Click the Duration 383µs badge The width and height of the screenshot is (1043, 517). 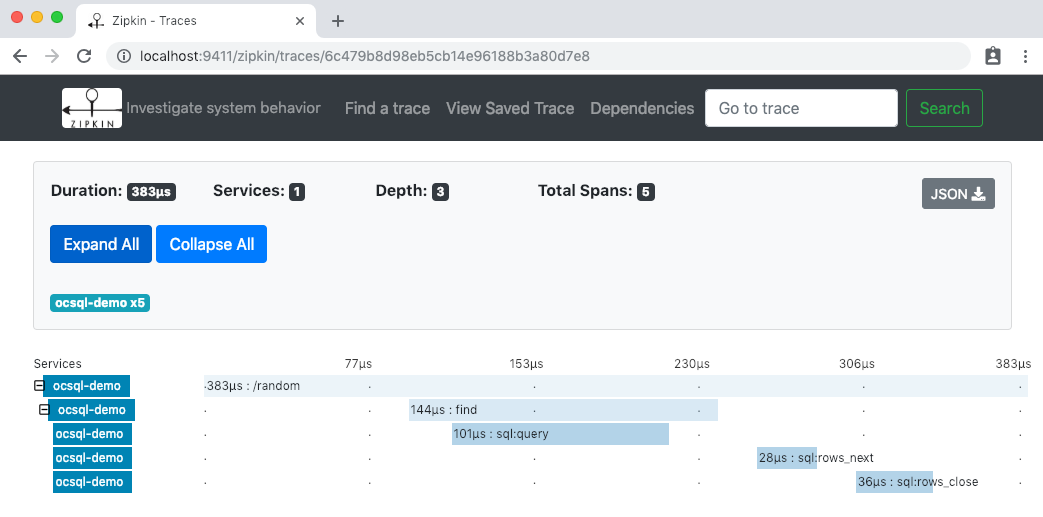point(152,192)
